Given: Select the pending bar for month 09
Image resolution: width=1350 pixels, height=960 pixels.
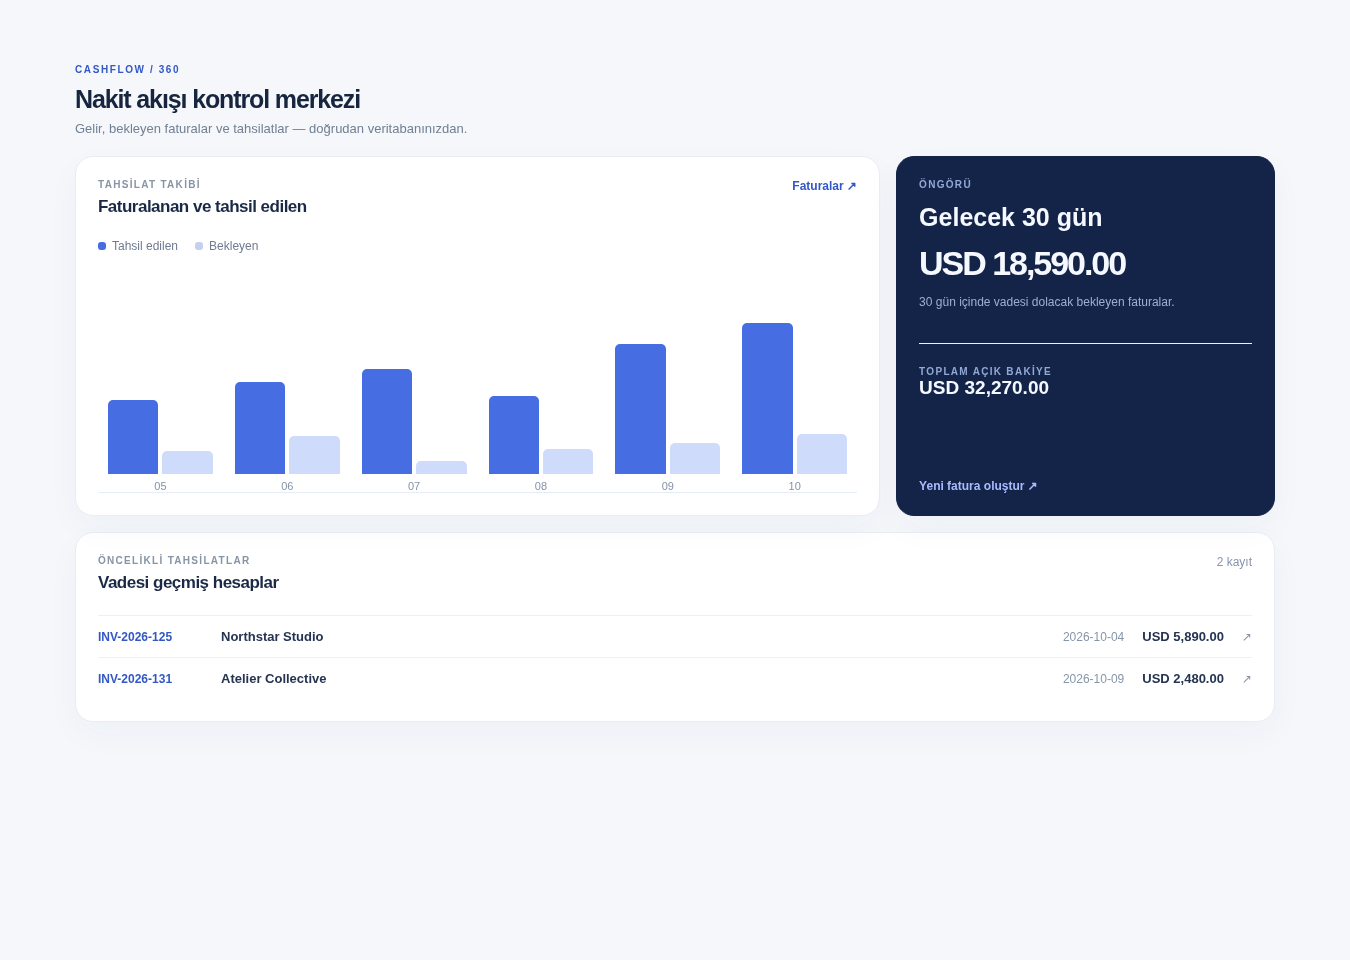Looking at the screenshot, I should click(695, 458).
